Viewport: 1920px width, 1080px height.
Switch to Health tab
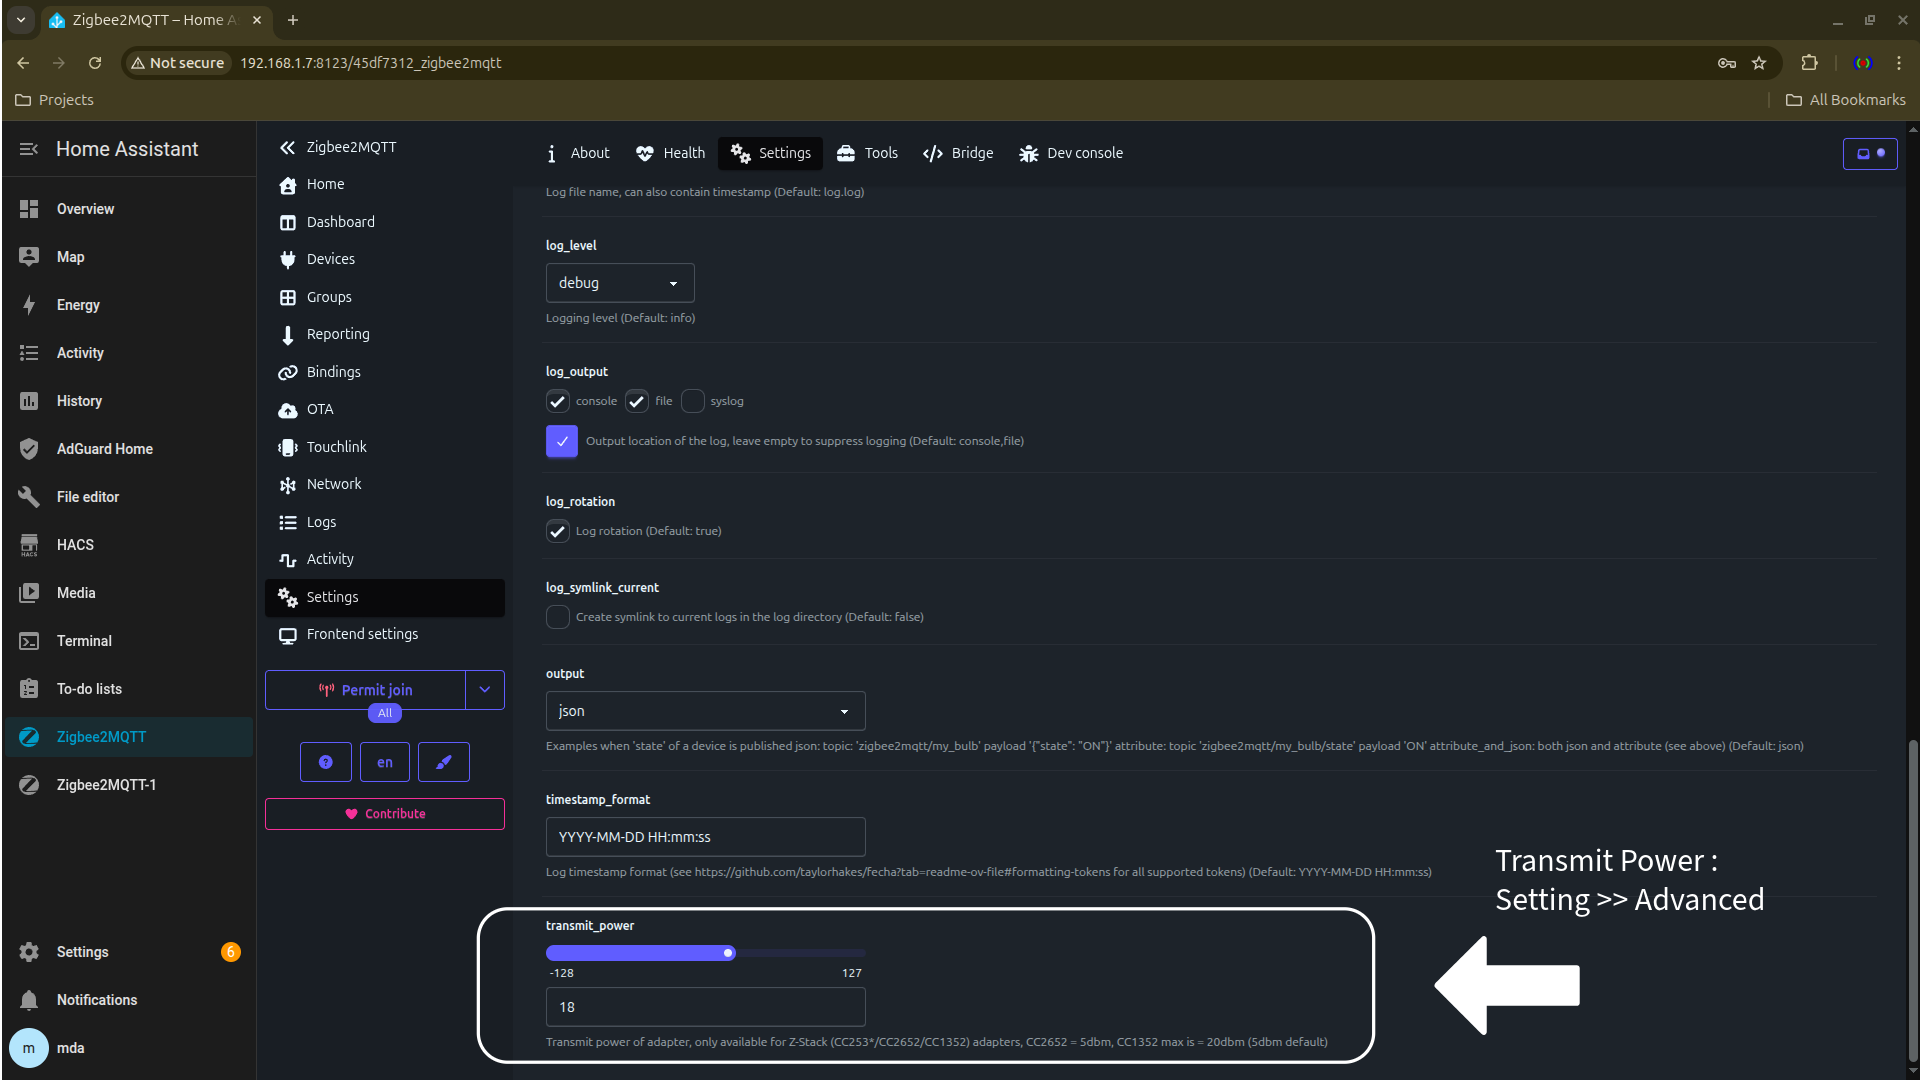click(x=671, y=153)
